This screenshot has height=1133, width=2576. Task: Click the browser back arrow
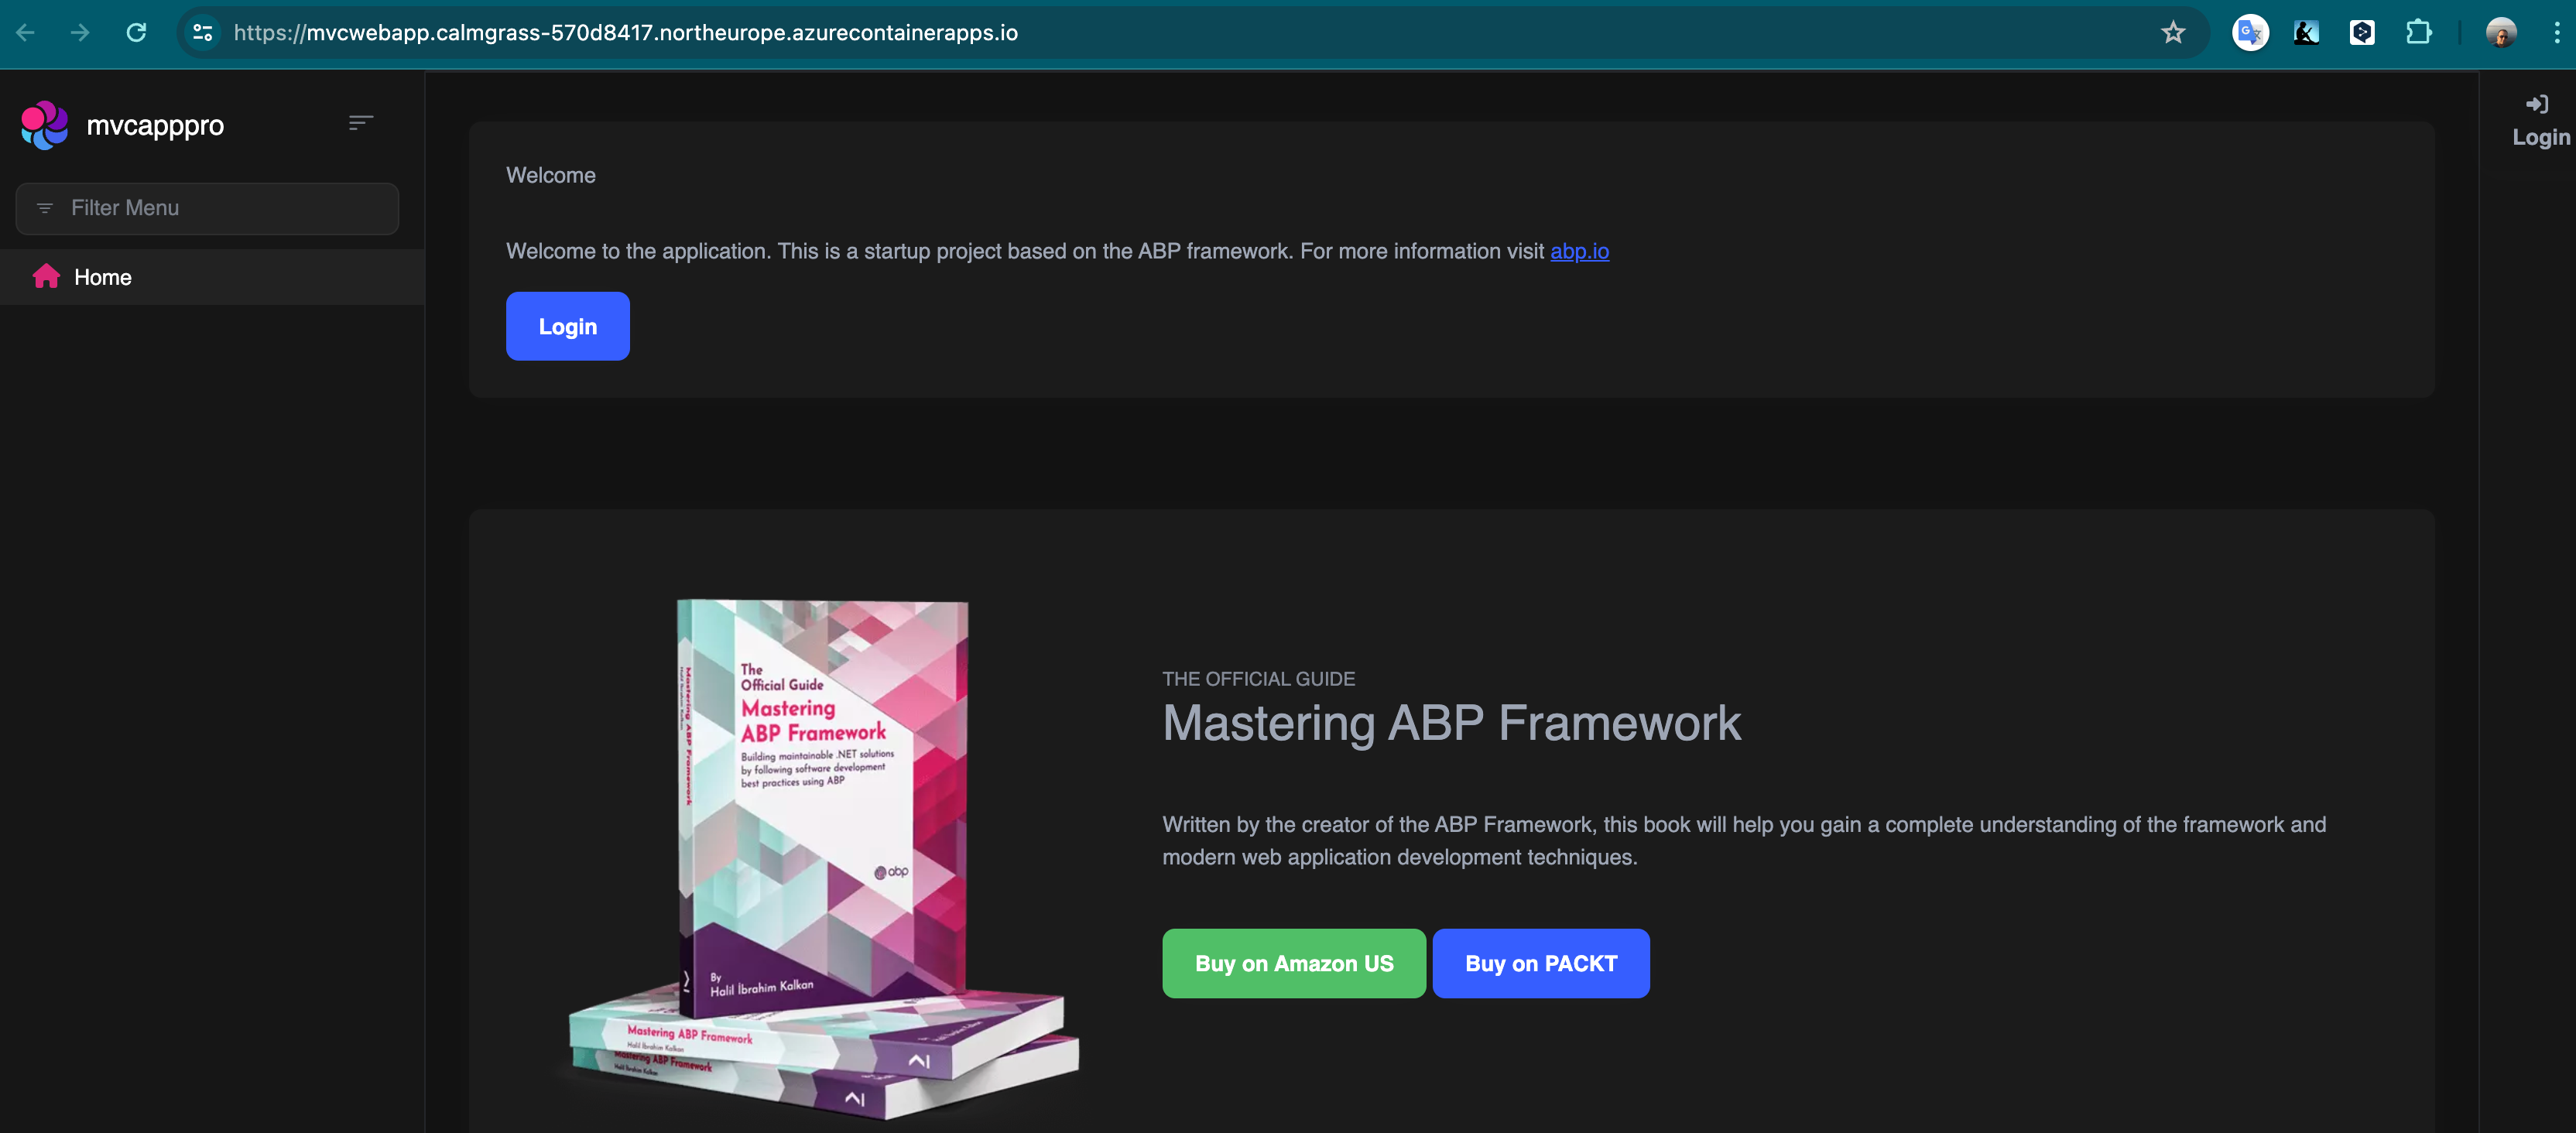(x=26, y=33)
